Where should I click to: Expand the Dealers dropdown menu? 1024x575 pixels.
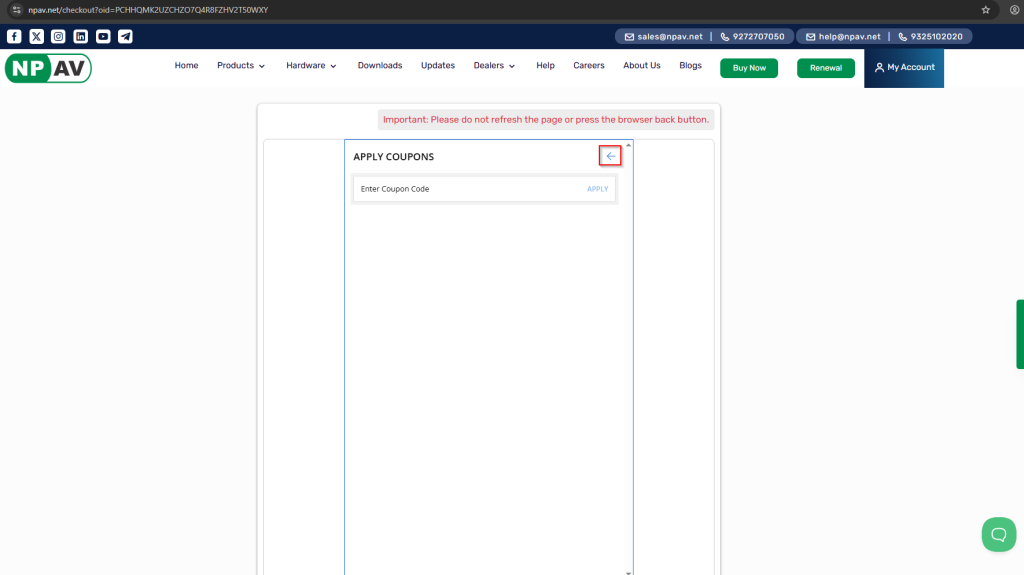[x=494, y=66]
